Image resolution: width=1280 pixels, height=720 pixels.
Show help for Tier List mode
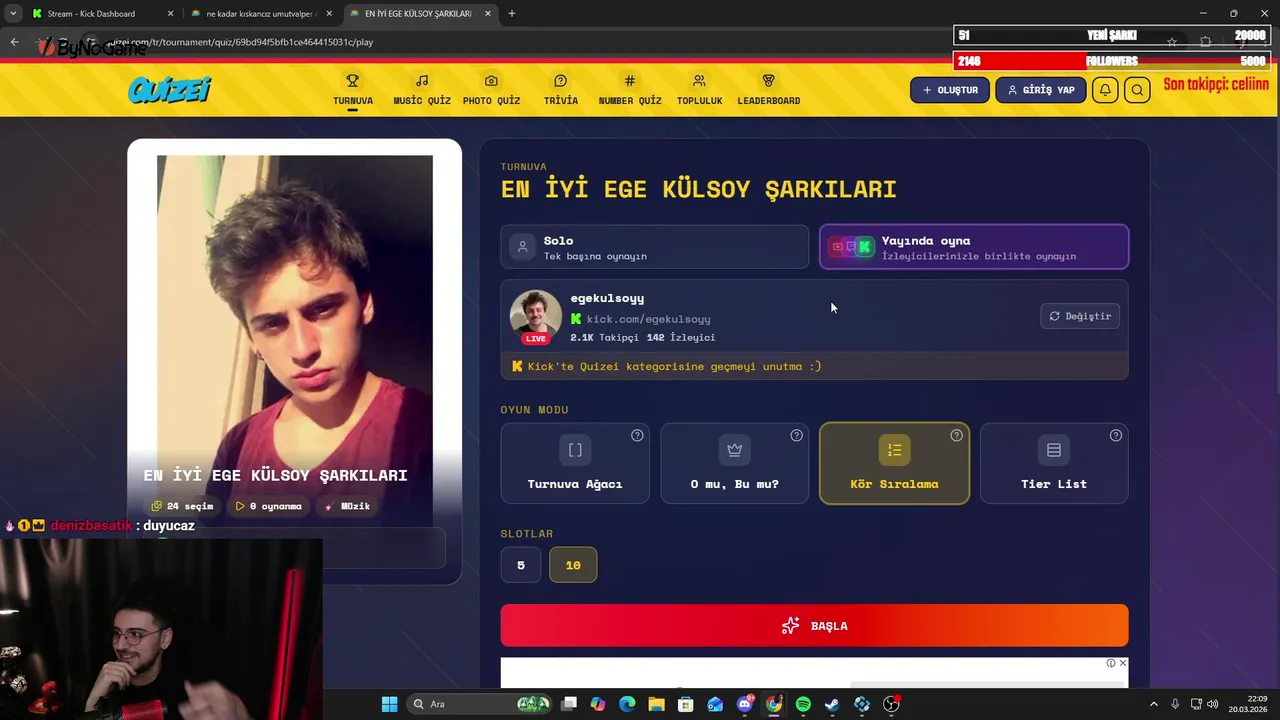(x=1116, y=435)
